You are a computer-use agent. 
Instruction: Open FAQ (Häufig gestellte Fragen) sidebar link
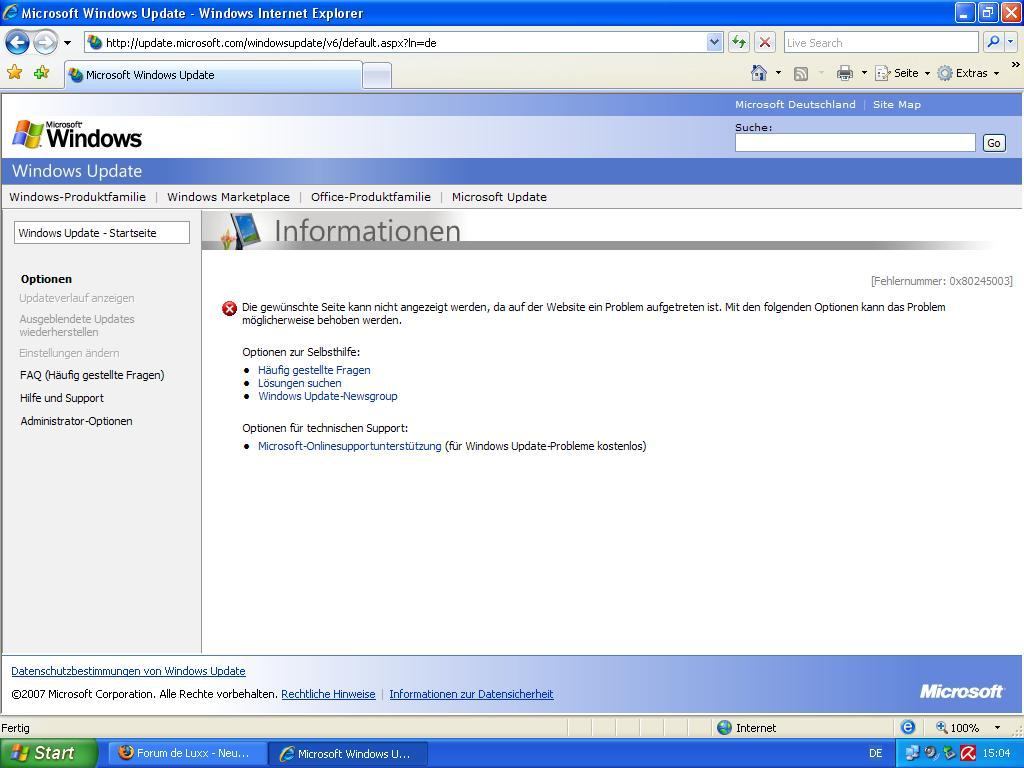pyautogui.click(x=92, y=375)
